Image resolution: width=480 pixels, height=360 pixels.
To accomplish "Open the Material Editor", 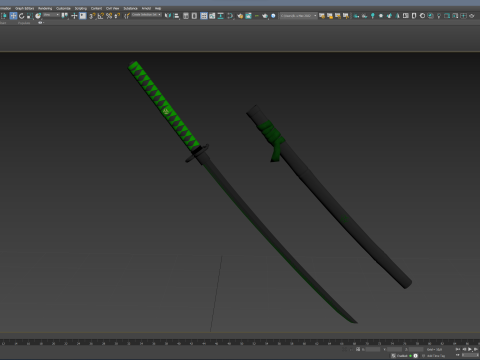I will pyautogui.click(x=230, y=16).
